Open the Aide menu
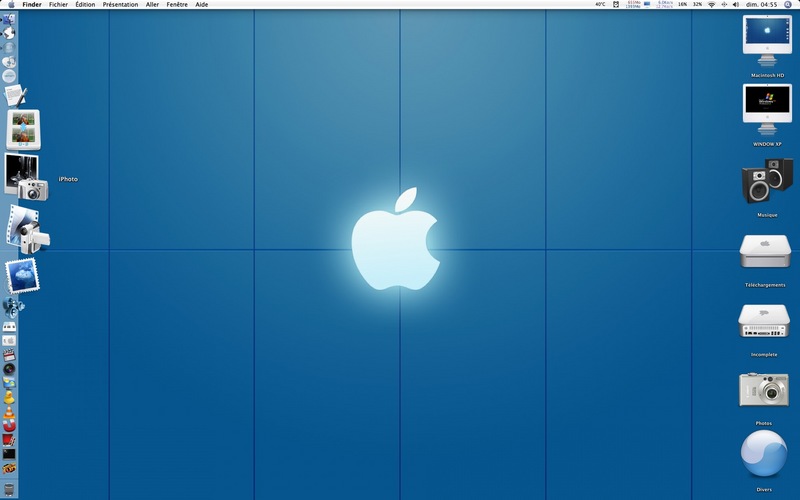This screenshot has height=500, width=800. click(202, 4)
